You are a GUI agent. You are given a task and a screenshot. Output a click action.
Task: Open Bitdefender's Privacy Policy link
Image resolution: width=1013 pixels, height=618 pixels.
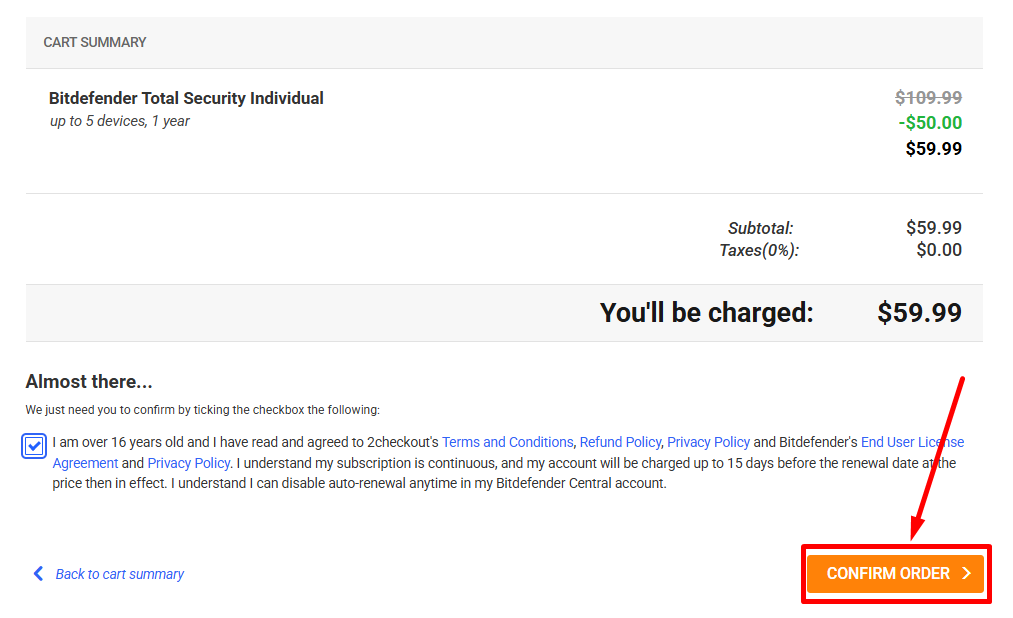pyautogui.click(x=188, y=462)
